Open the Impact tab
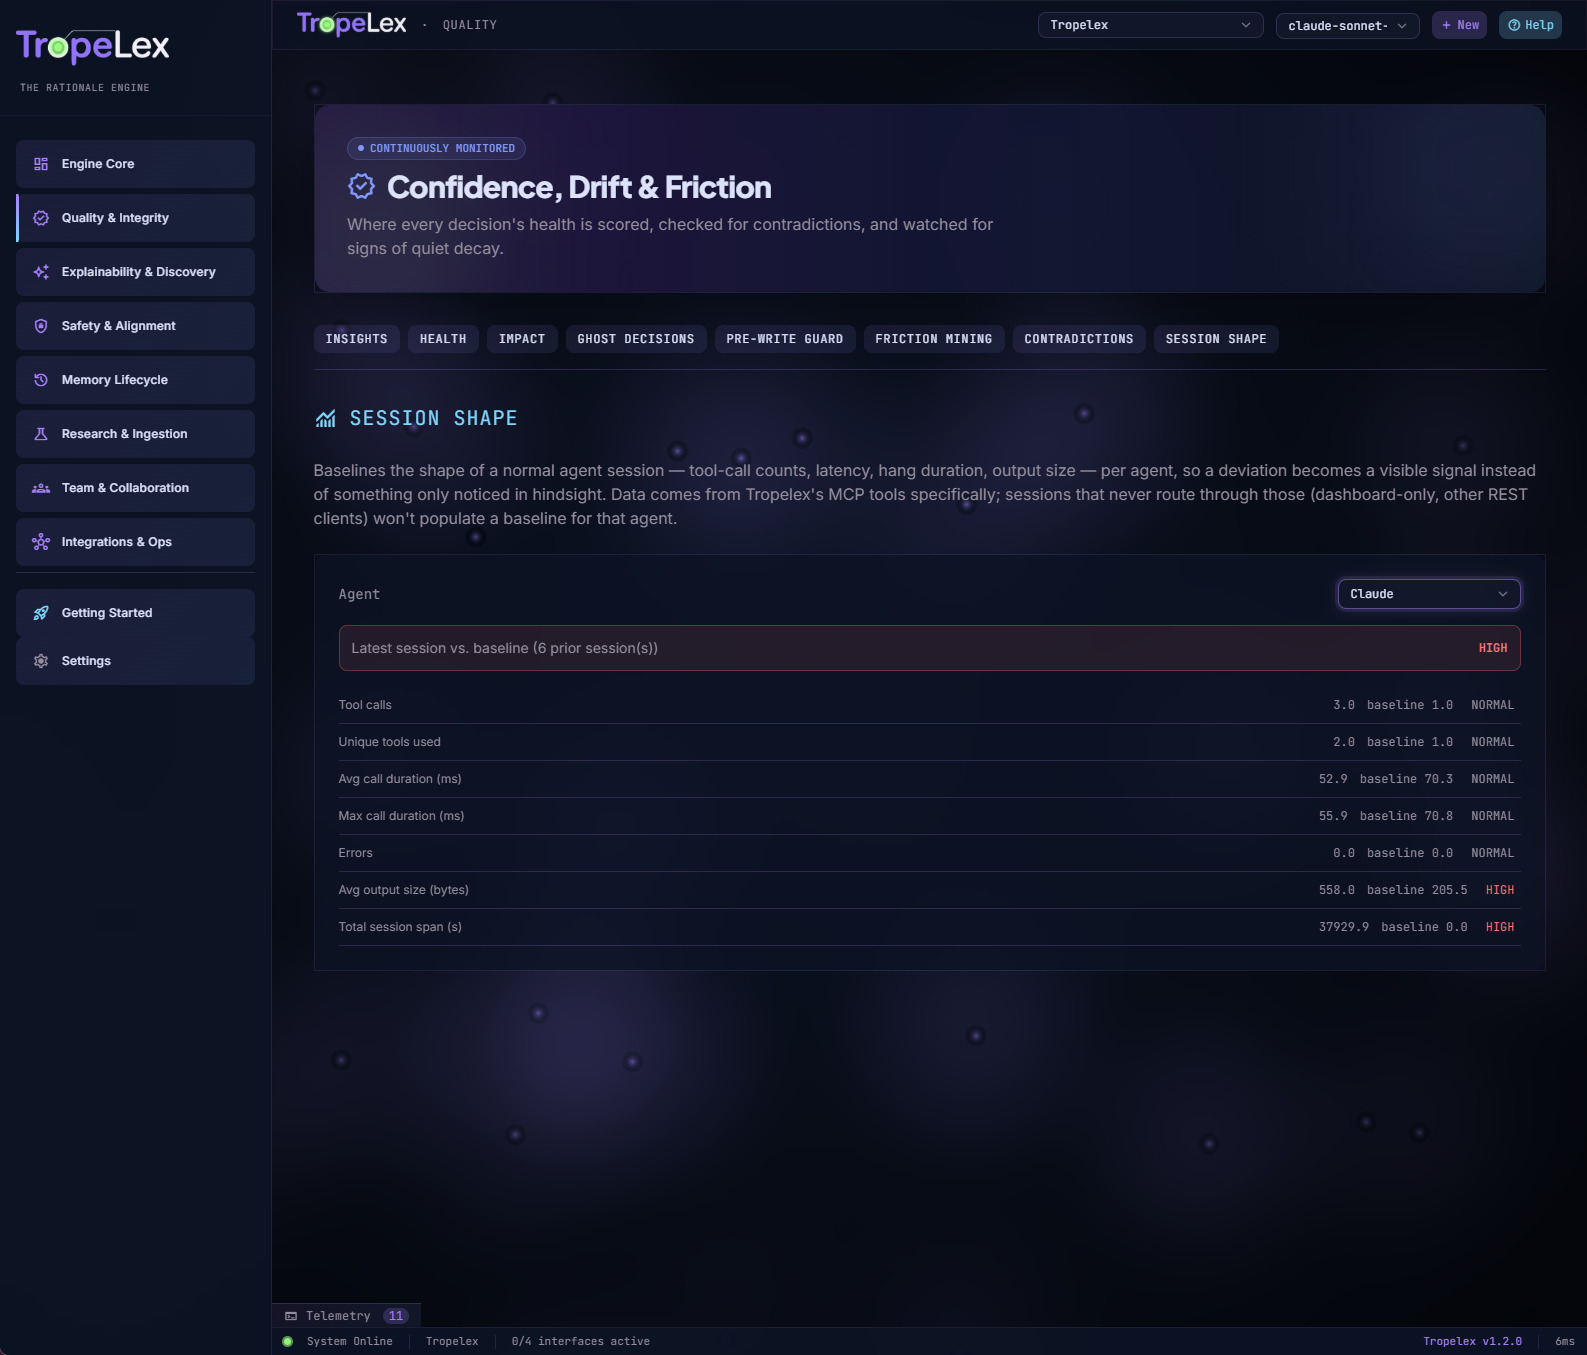1587x1355 pixels. click(x=522, y=339)
